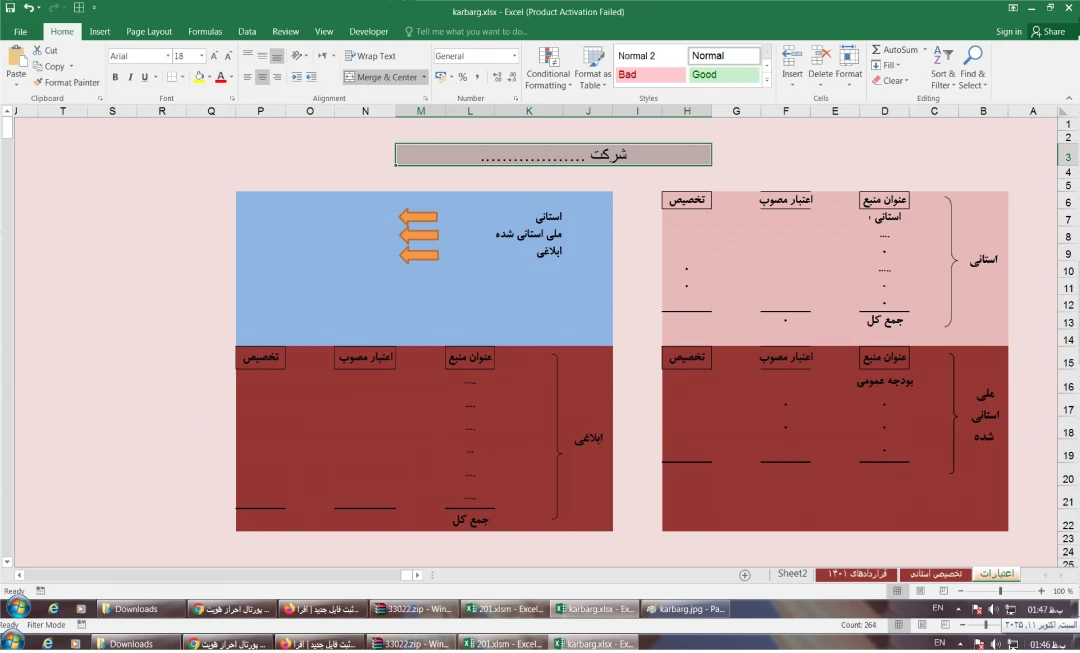Click the Format Painter brush icon
The image size is (1080, 653).
pyautogui.click(x=38, y=83)
